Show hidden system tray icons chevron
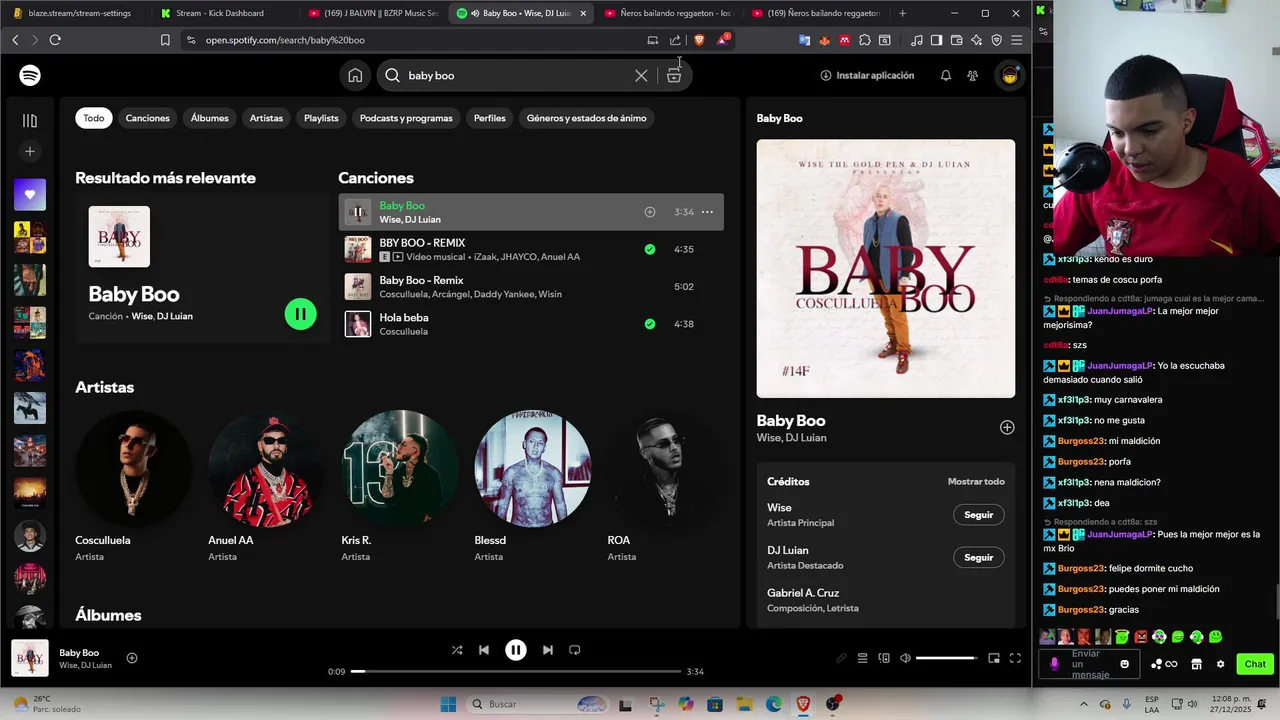 1083,704
